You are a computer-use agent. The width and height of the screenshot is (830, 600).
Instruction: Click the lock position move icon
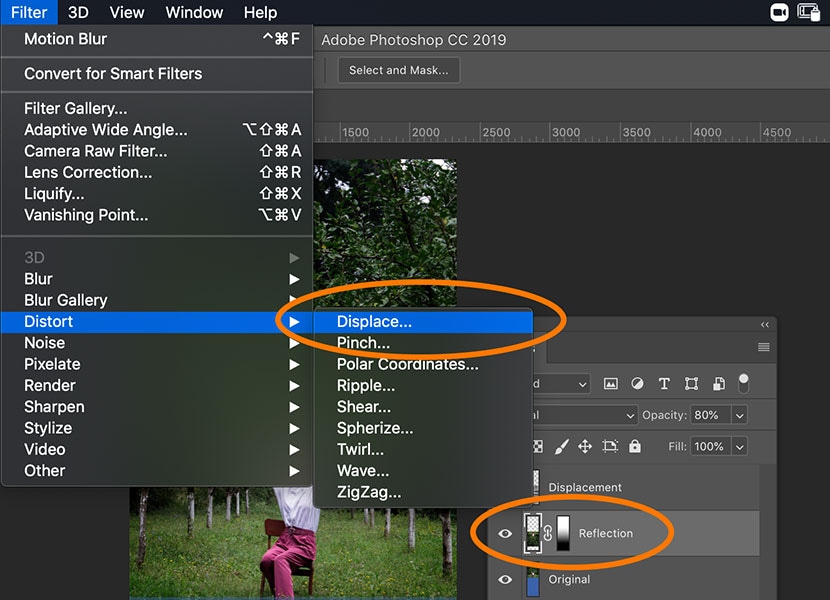click(585, 447)
